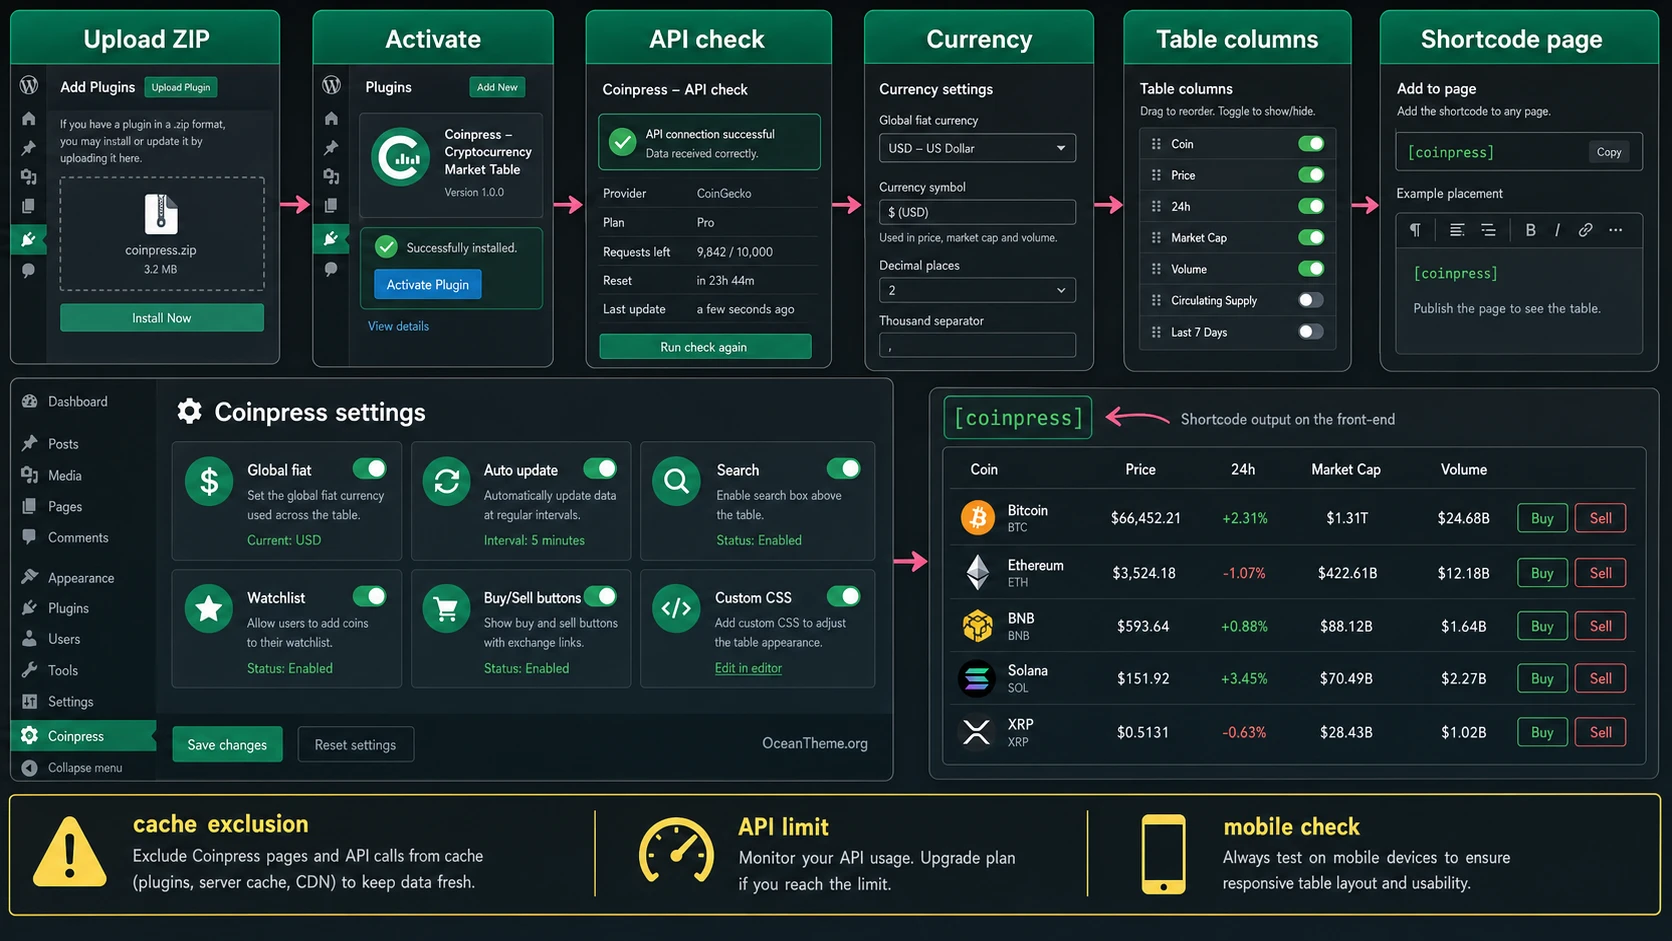
Task: Toggle the Coin column switch
Action: tap(1311, 144)
